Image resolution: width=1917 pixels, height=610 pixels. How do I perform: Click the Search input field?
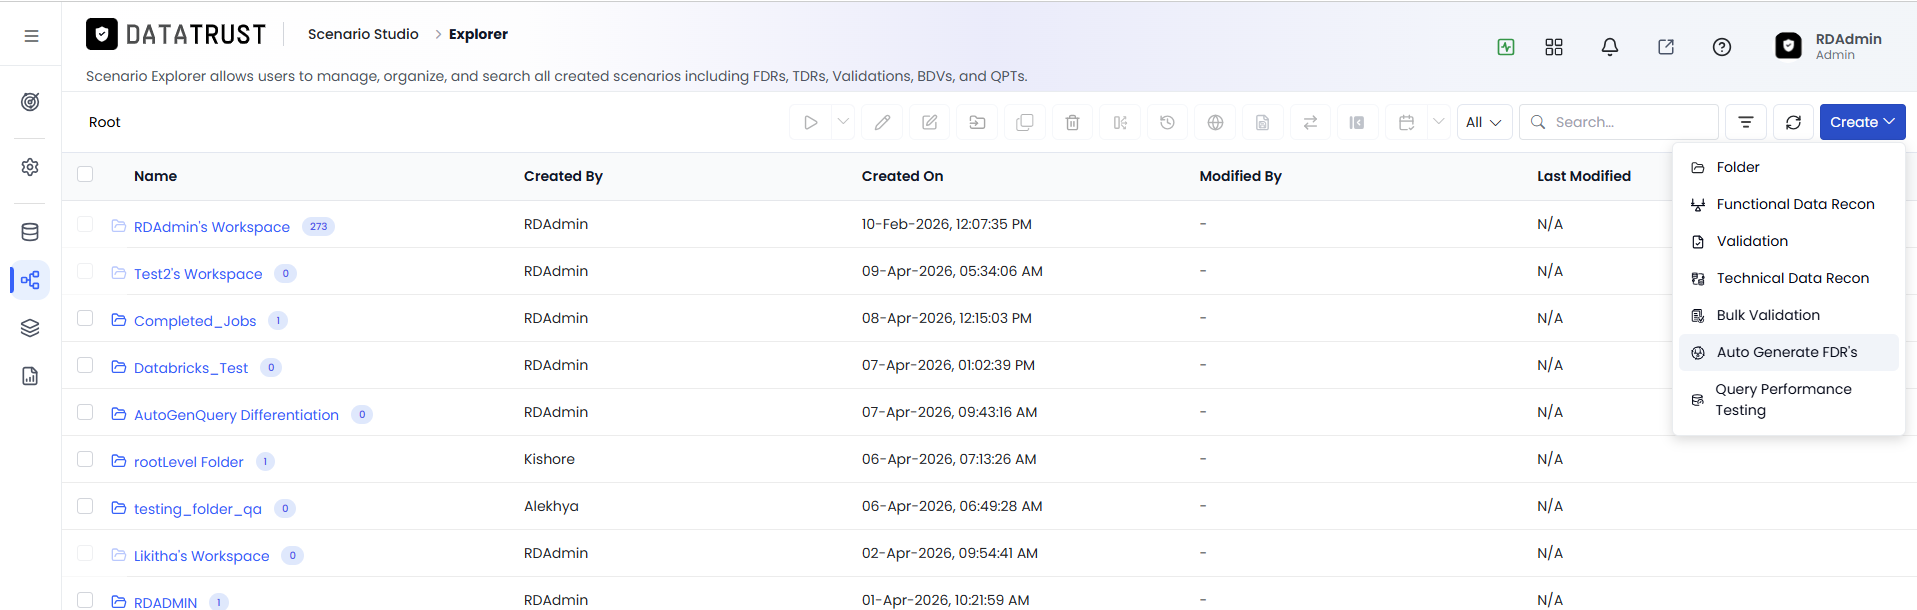pos(1619,122)
